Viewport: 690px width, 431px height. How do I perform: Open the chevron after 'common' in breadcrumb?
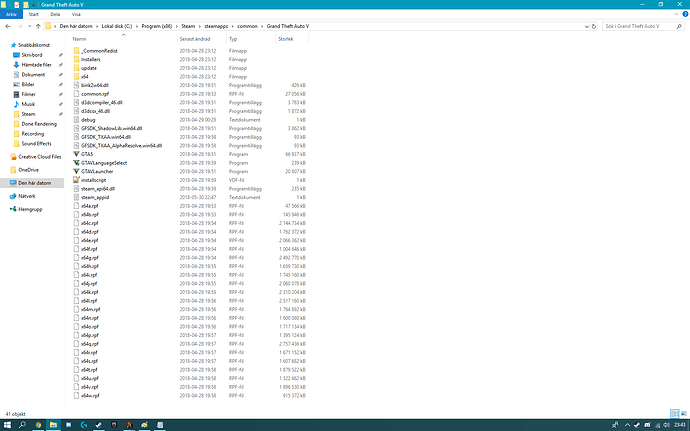pos(262,26)
